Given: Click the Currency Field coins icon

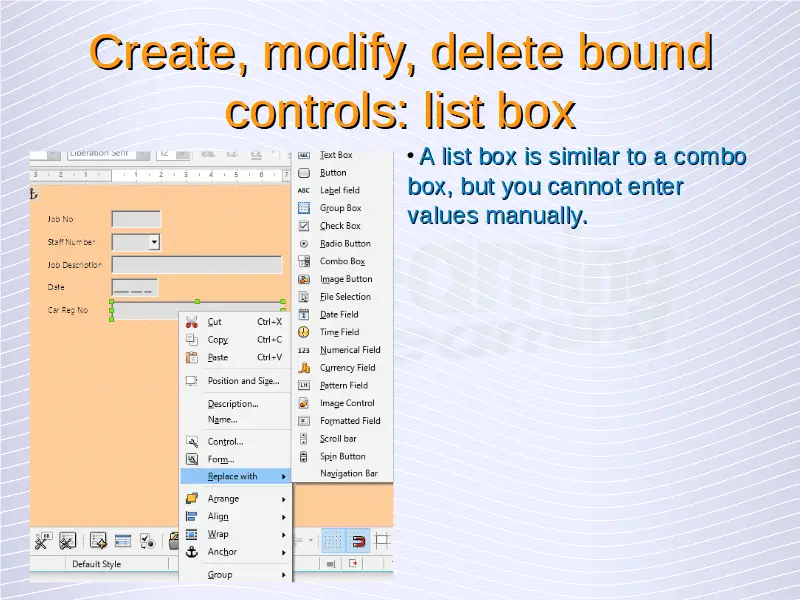Looking at the screenshot, I should [x=304, y=367].
